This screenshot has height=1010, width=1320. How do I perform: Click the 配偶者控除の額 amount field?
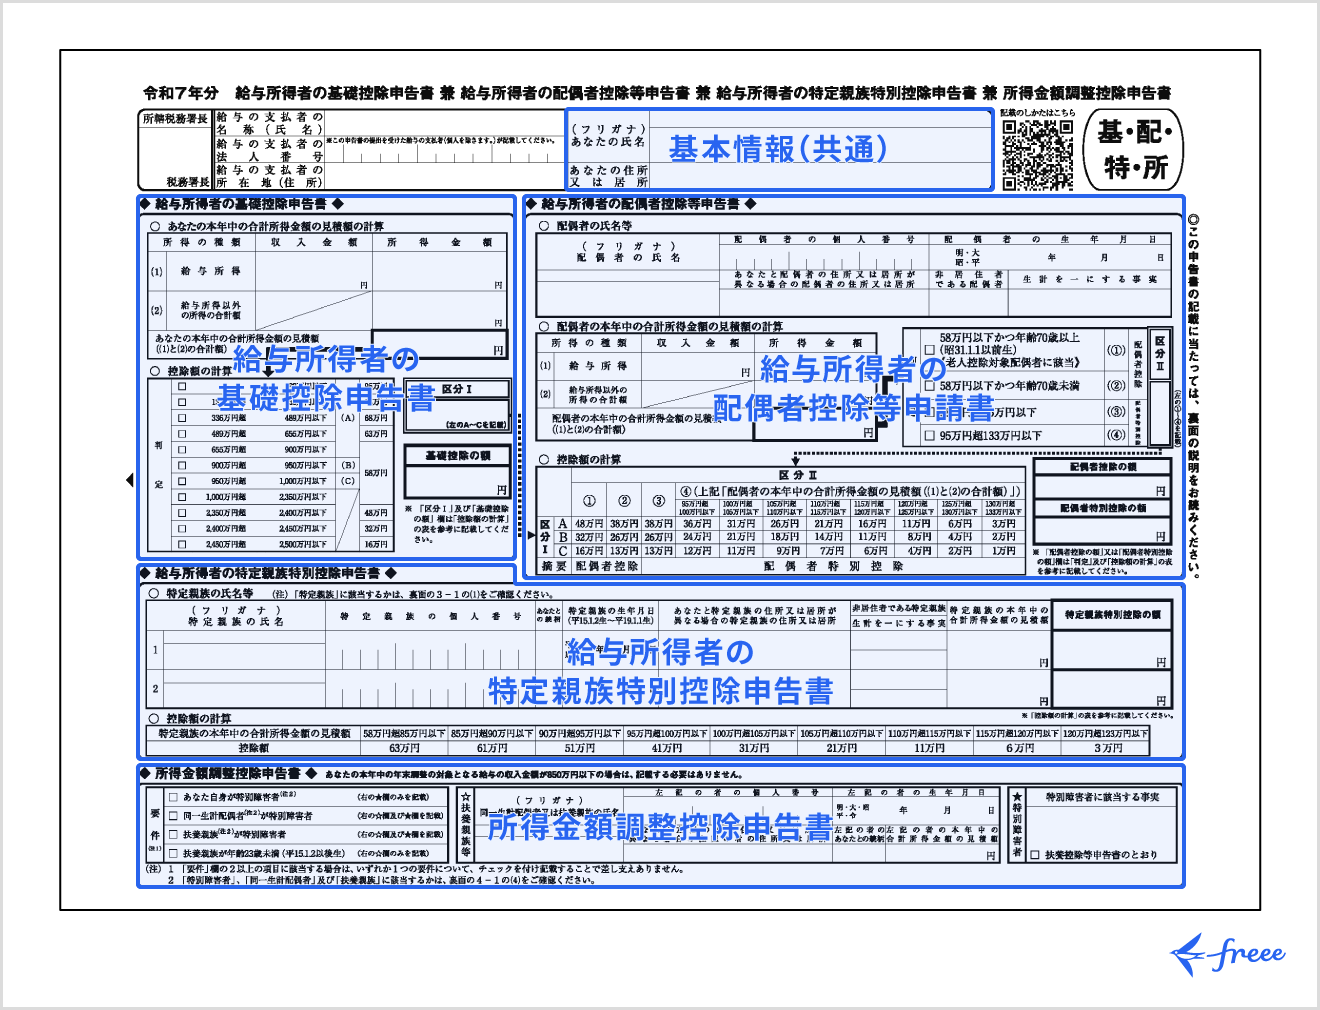(x=1101, y=486)
